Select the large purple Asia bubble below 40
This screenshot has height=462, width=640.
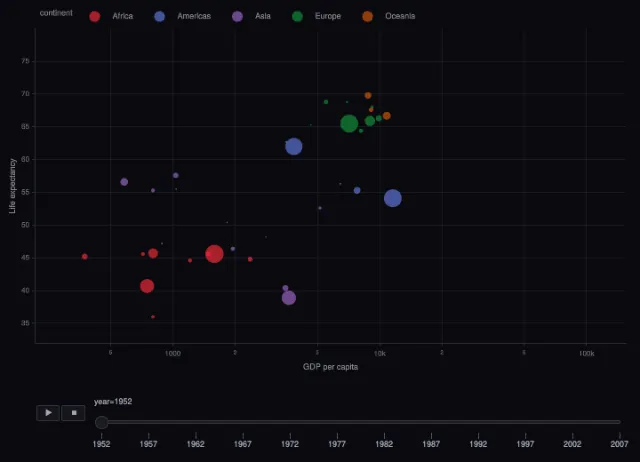point(289,298)
